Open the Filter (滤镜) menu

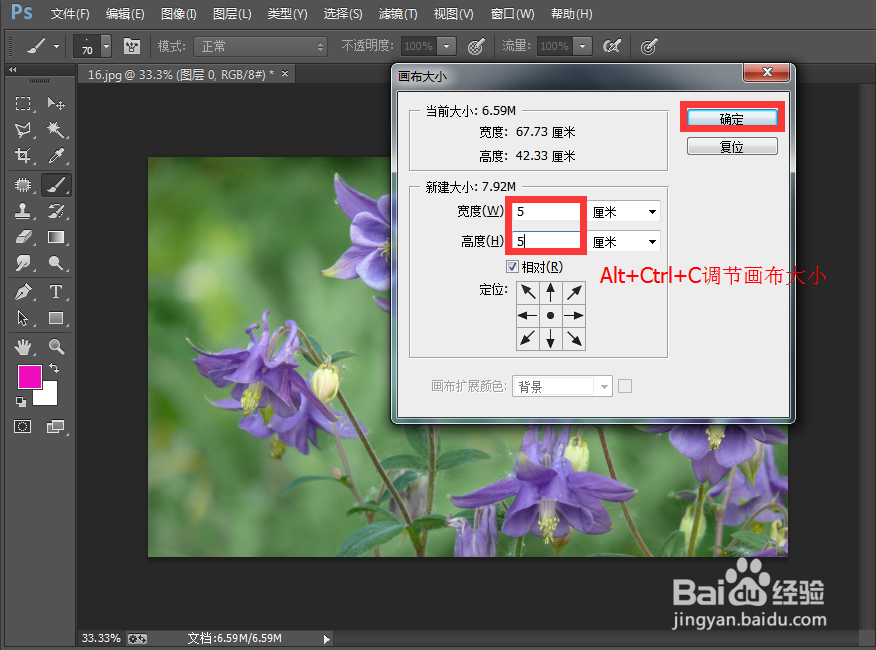tap(398, 14)
